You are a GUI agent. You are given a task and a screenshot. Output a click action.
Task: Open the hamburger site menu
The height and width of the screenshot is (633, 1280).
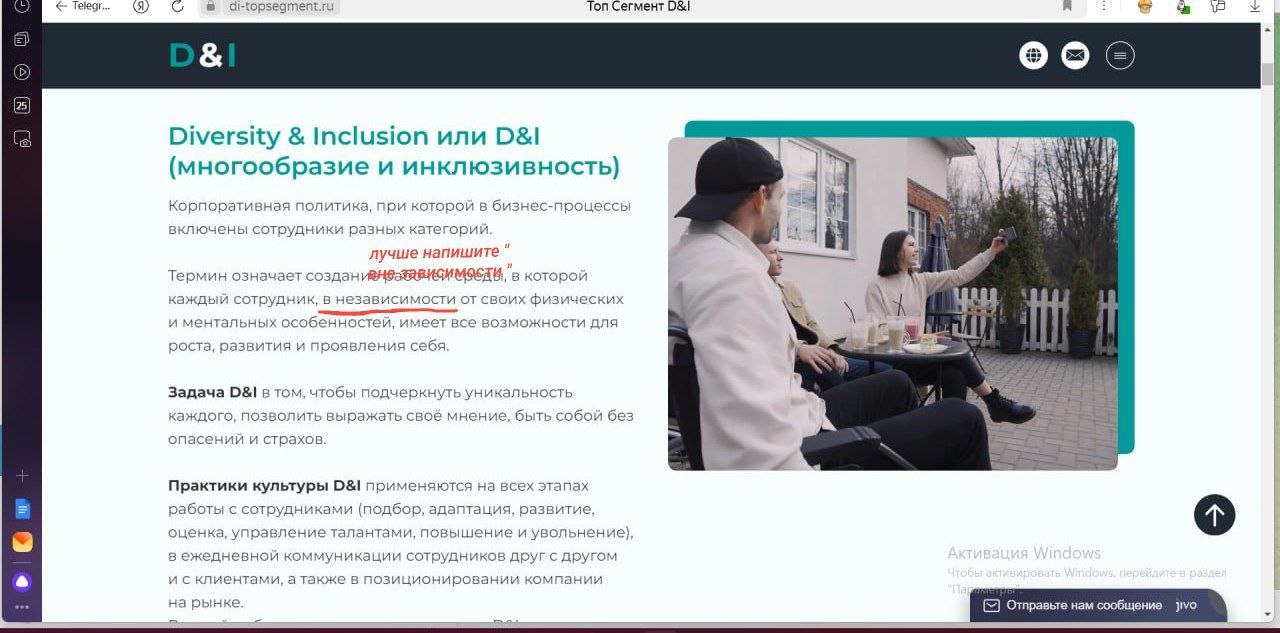1120,56
